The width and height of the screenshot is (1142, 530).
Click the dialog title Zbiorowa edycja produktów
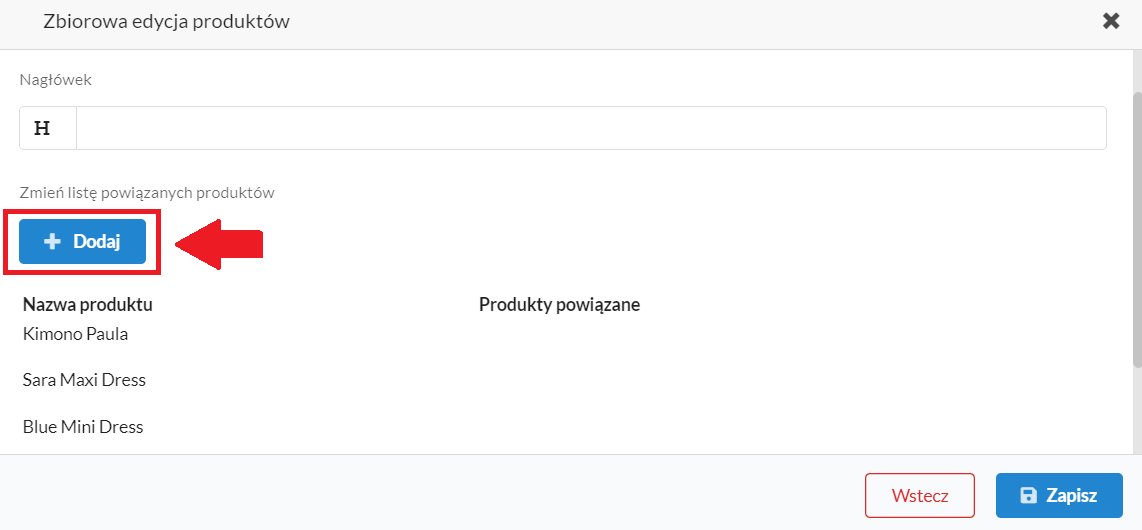(167, 21)
